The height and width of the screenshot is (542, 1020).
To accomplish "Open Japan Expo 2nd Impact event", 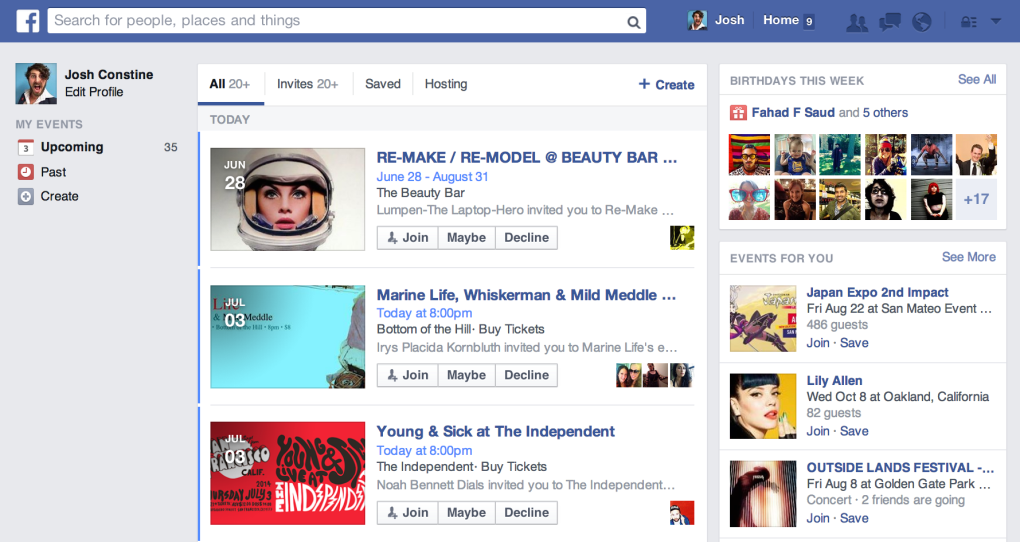I will (877, 292).
